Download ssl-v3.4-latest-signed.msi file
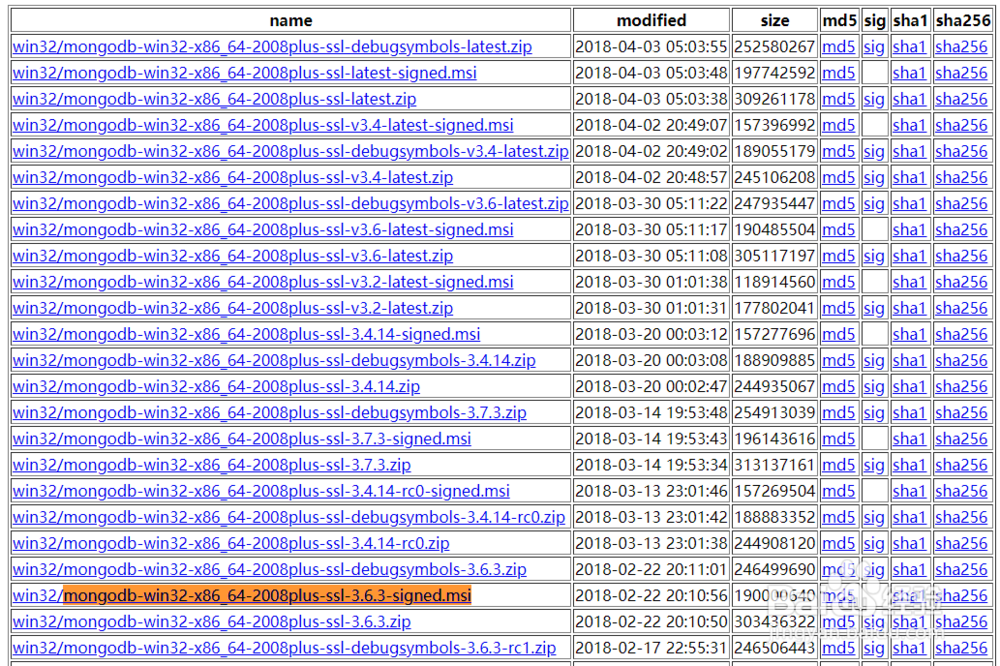Image resolution: width=1000 pixels, height=666 pixels. point(263,125)
